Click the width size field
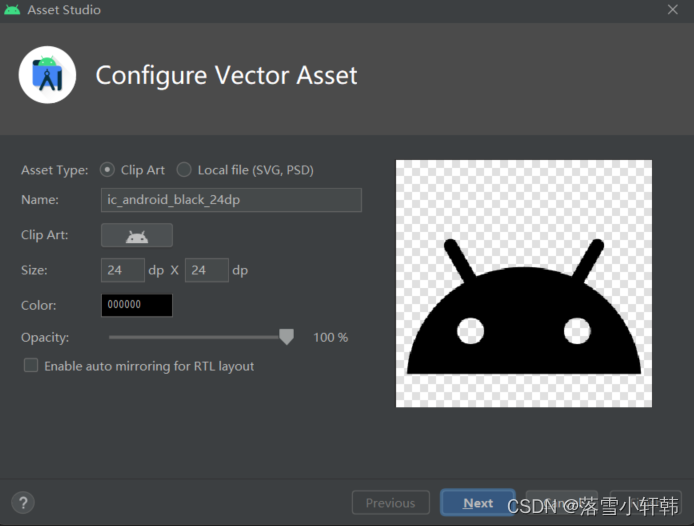This screenshot has width=694, height=526. 123,270
